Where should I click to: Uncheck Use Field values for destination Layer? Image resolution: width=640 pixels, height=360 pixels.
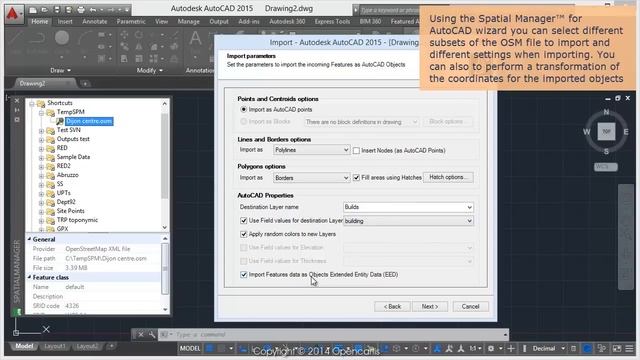click(x=244, y=220)
